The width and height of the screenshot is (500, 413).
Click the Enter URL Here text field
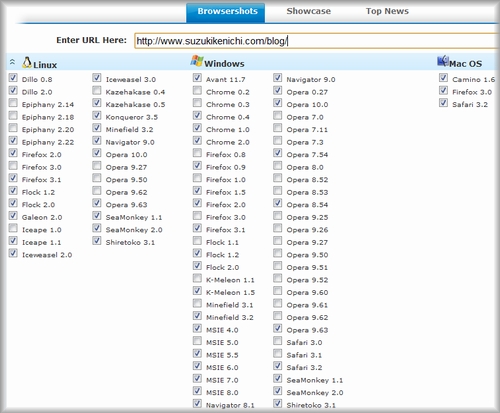point(317,41)
